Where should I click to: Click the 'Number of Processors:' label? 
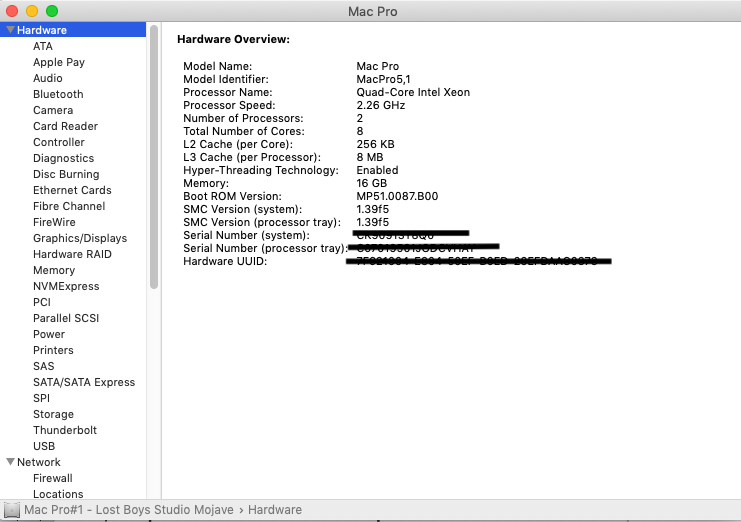pos(243,118)
